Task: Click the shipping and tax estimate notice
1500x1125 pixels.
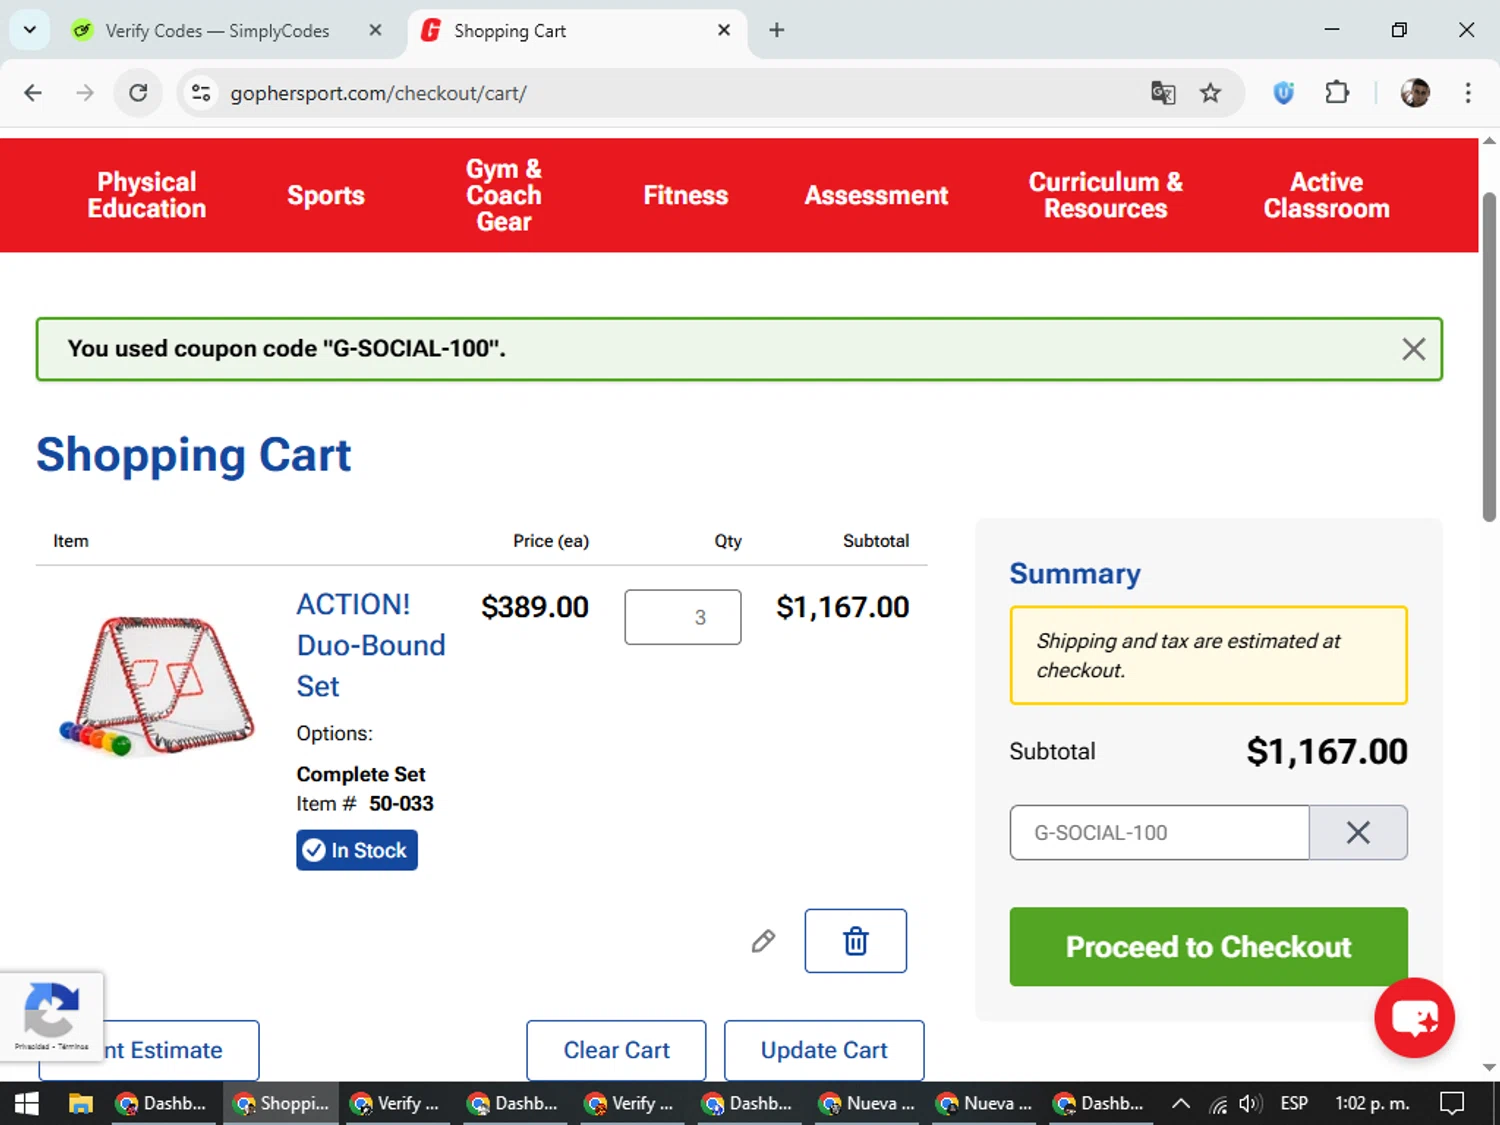Action: pos(1208,655)
